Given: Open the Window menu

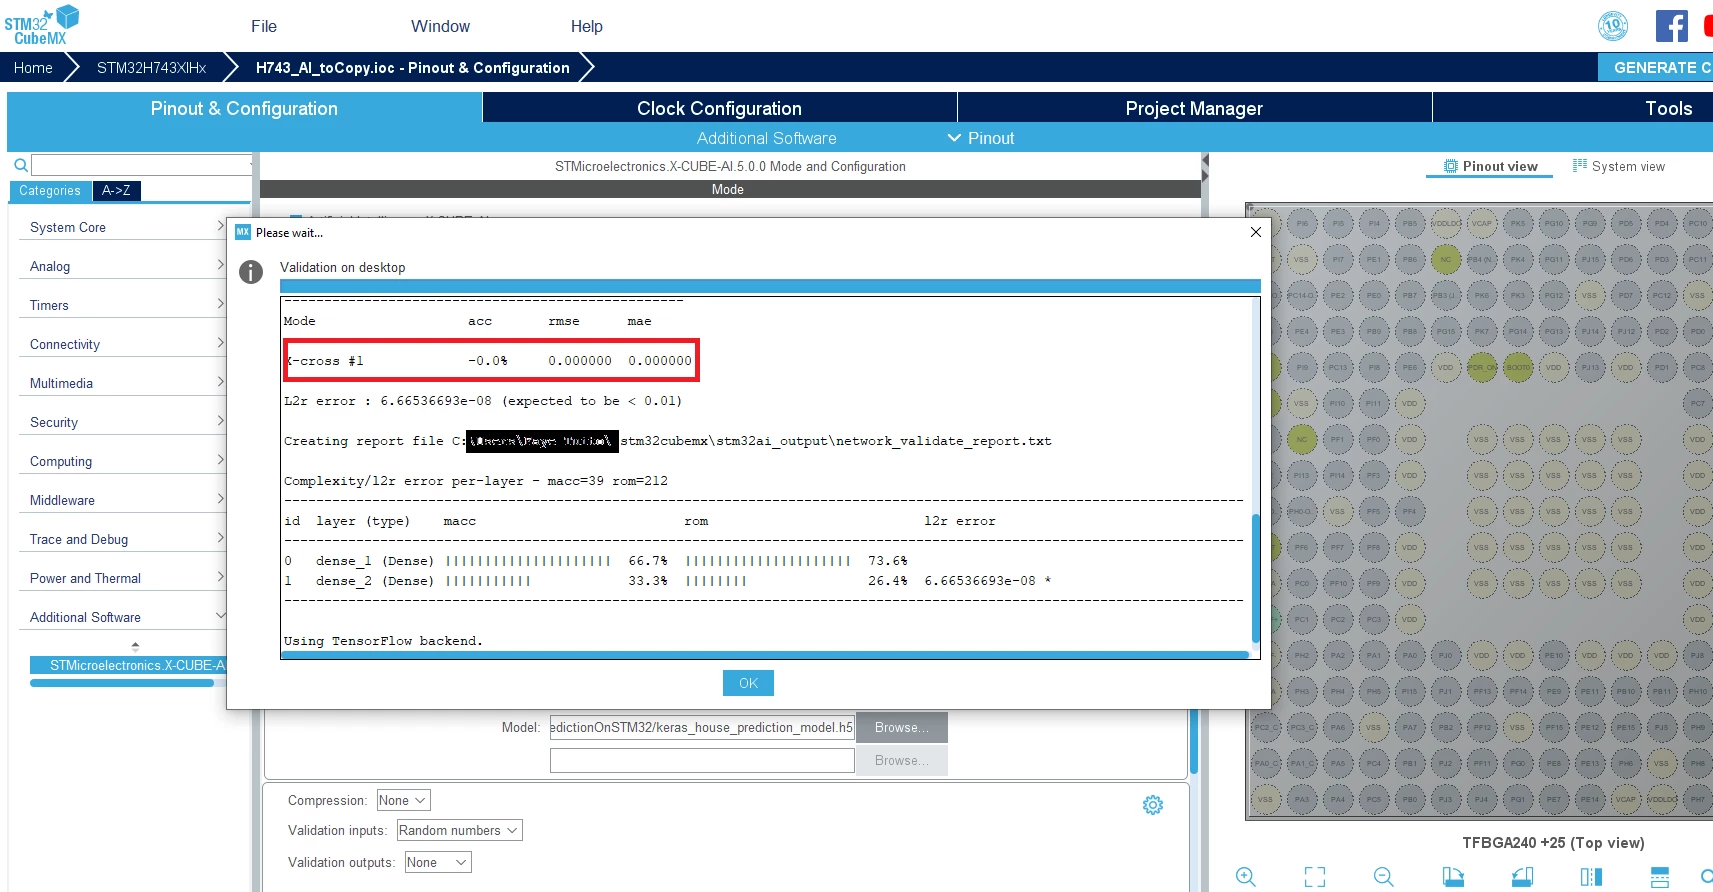Looking at the screenshot, I should click(x=440, y=26).
